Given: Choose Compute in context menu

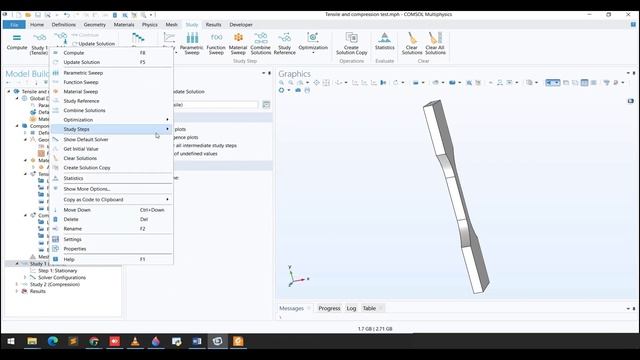Looking at the screenshot, I should pyautogui.click(x=111, y=53).
